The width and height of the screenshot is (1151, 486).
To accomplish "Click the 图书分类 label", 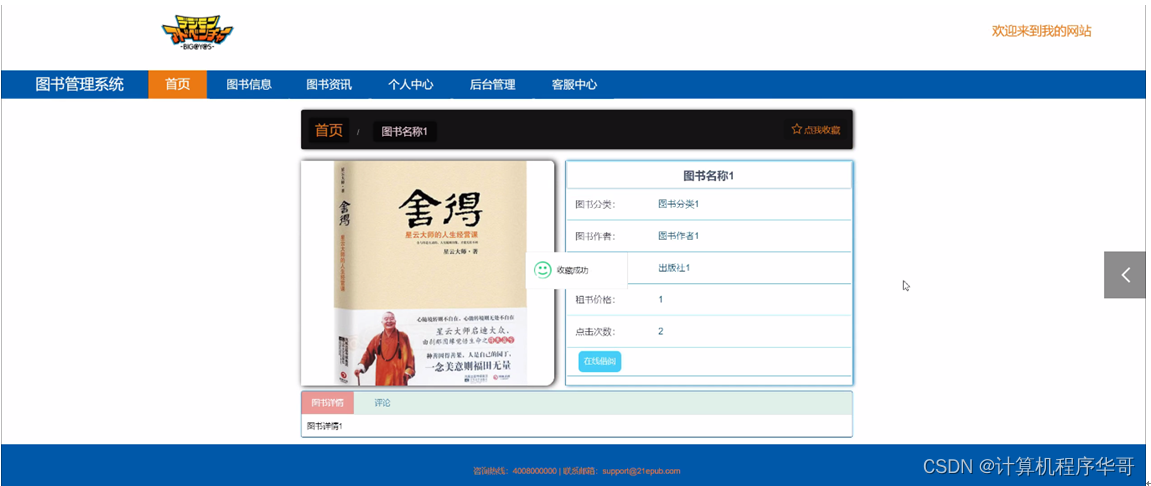I will pos(595,204).
